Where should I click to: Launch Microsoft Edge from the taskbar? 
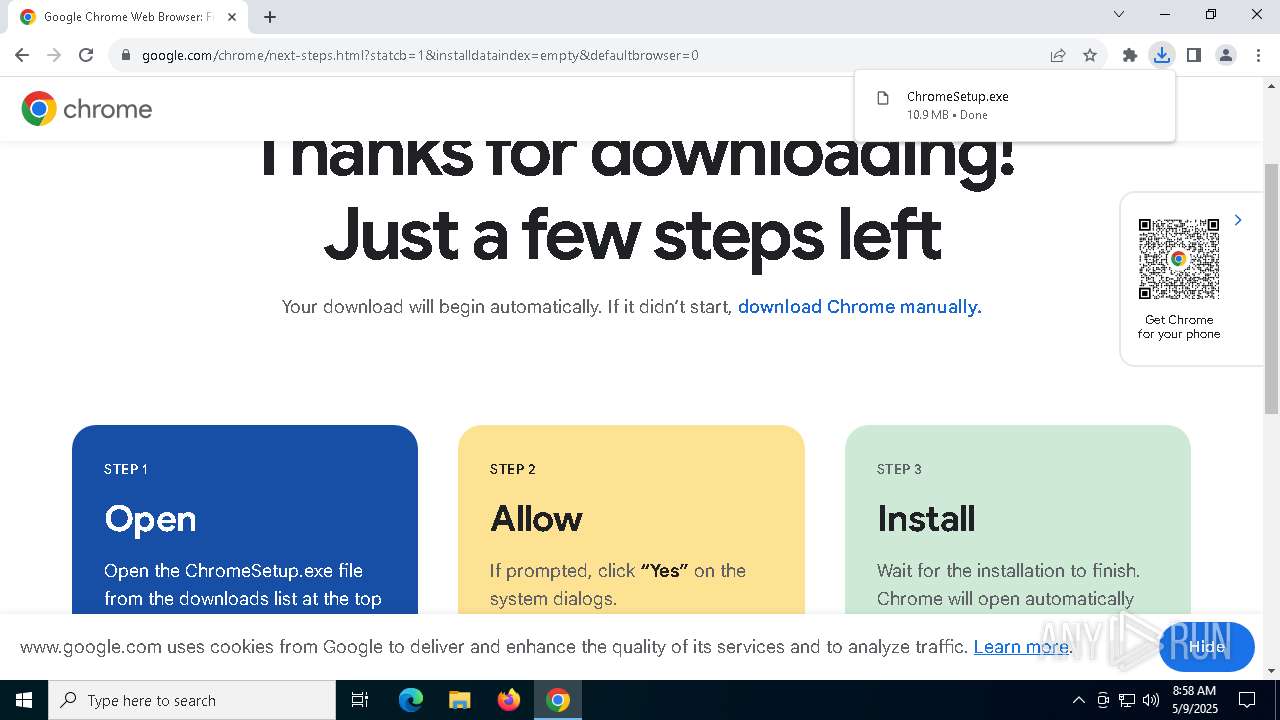pyautogui.click(x=411, y=700)
